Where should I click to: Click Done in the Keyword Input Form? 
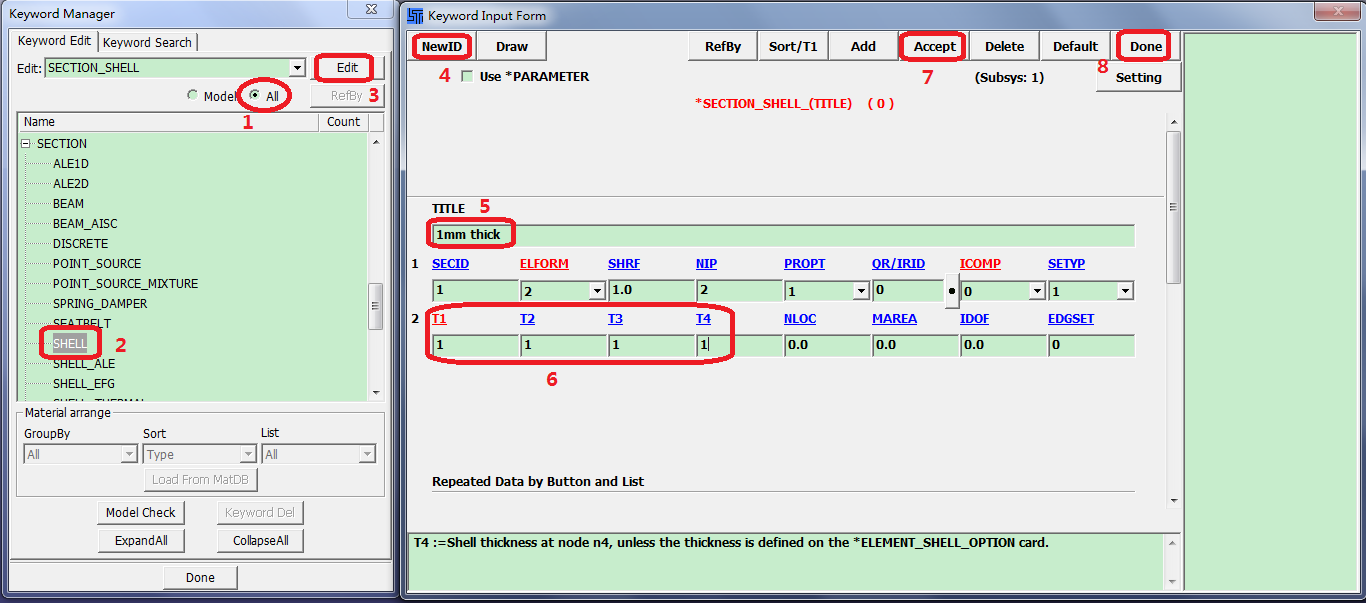click(x=1146, y=46)
